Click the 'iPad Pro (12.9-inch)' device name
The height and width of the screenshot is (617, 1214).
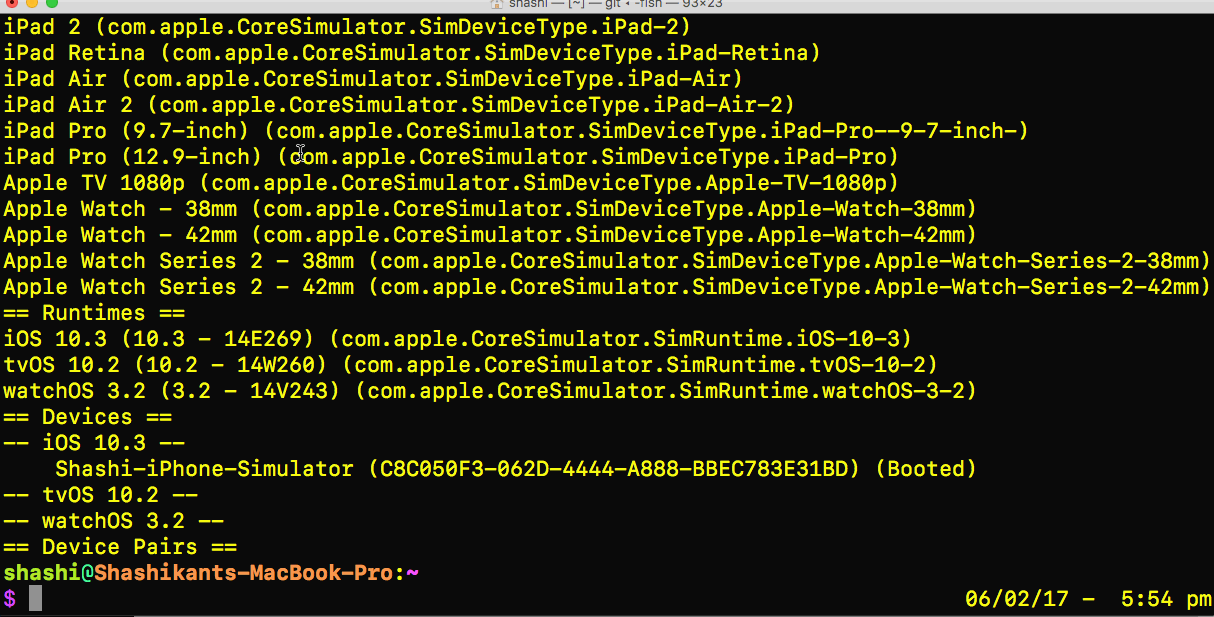(x=134, y=157)
